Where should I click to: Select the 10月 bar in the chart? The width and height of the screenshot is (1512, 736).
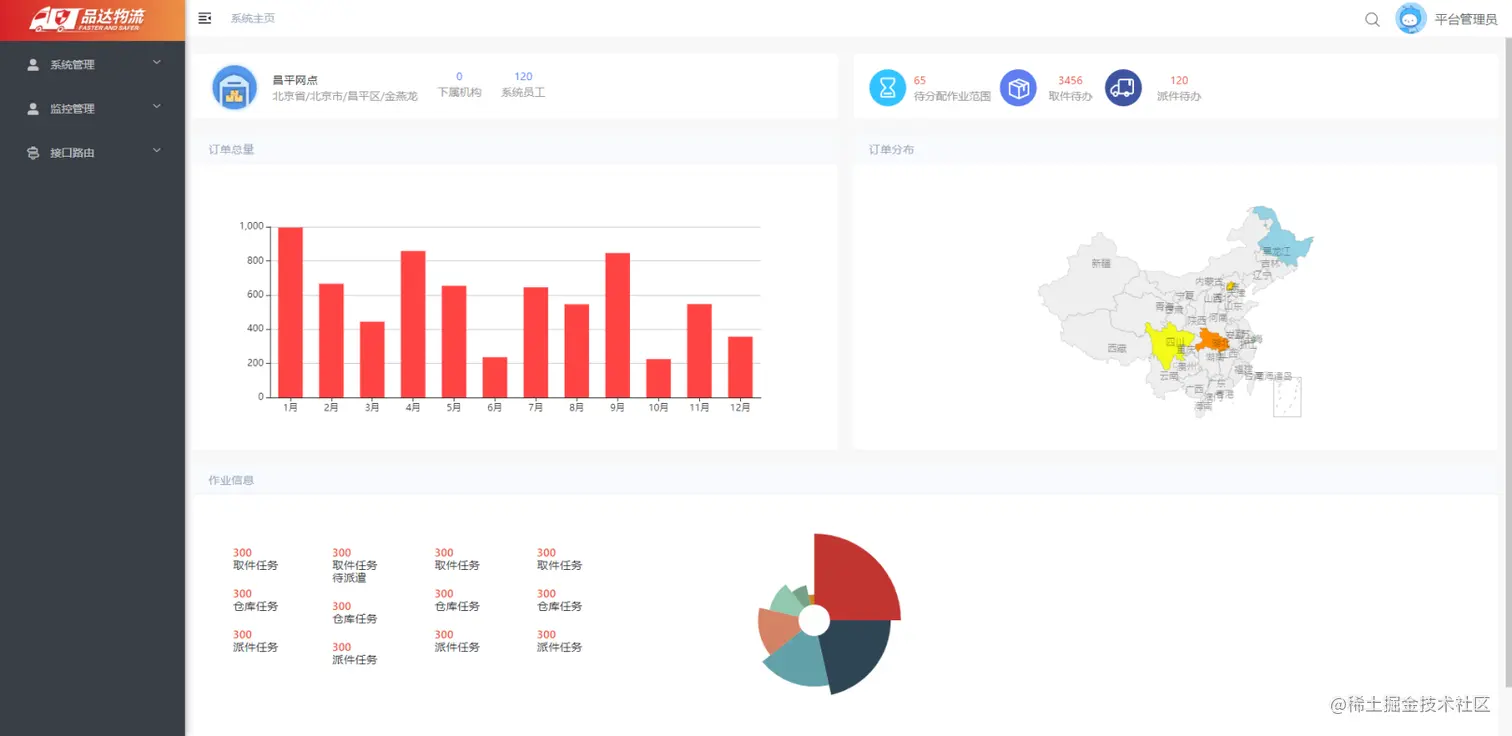point(658,378)
